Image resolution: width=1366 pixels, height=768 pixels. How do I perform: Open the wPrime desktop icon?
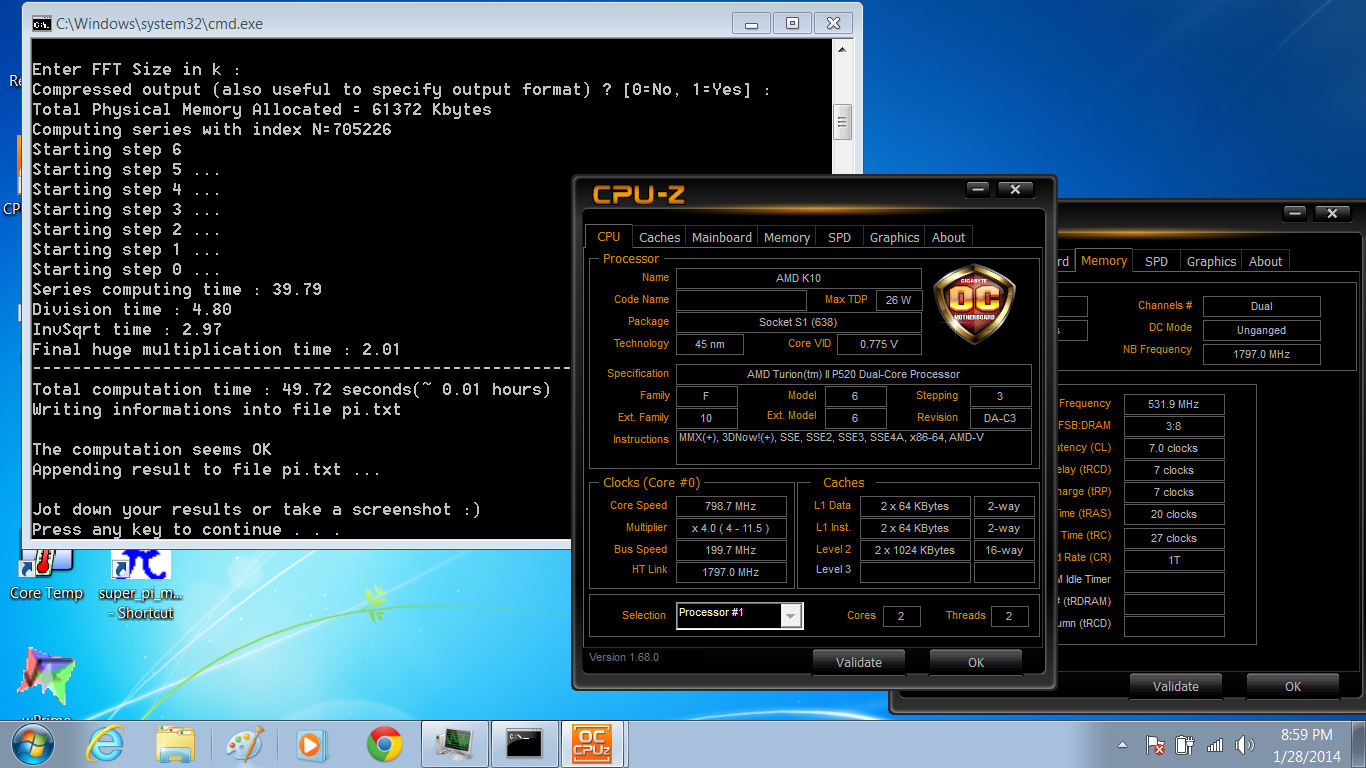(46, 685)
